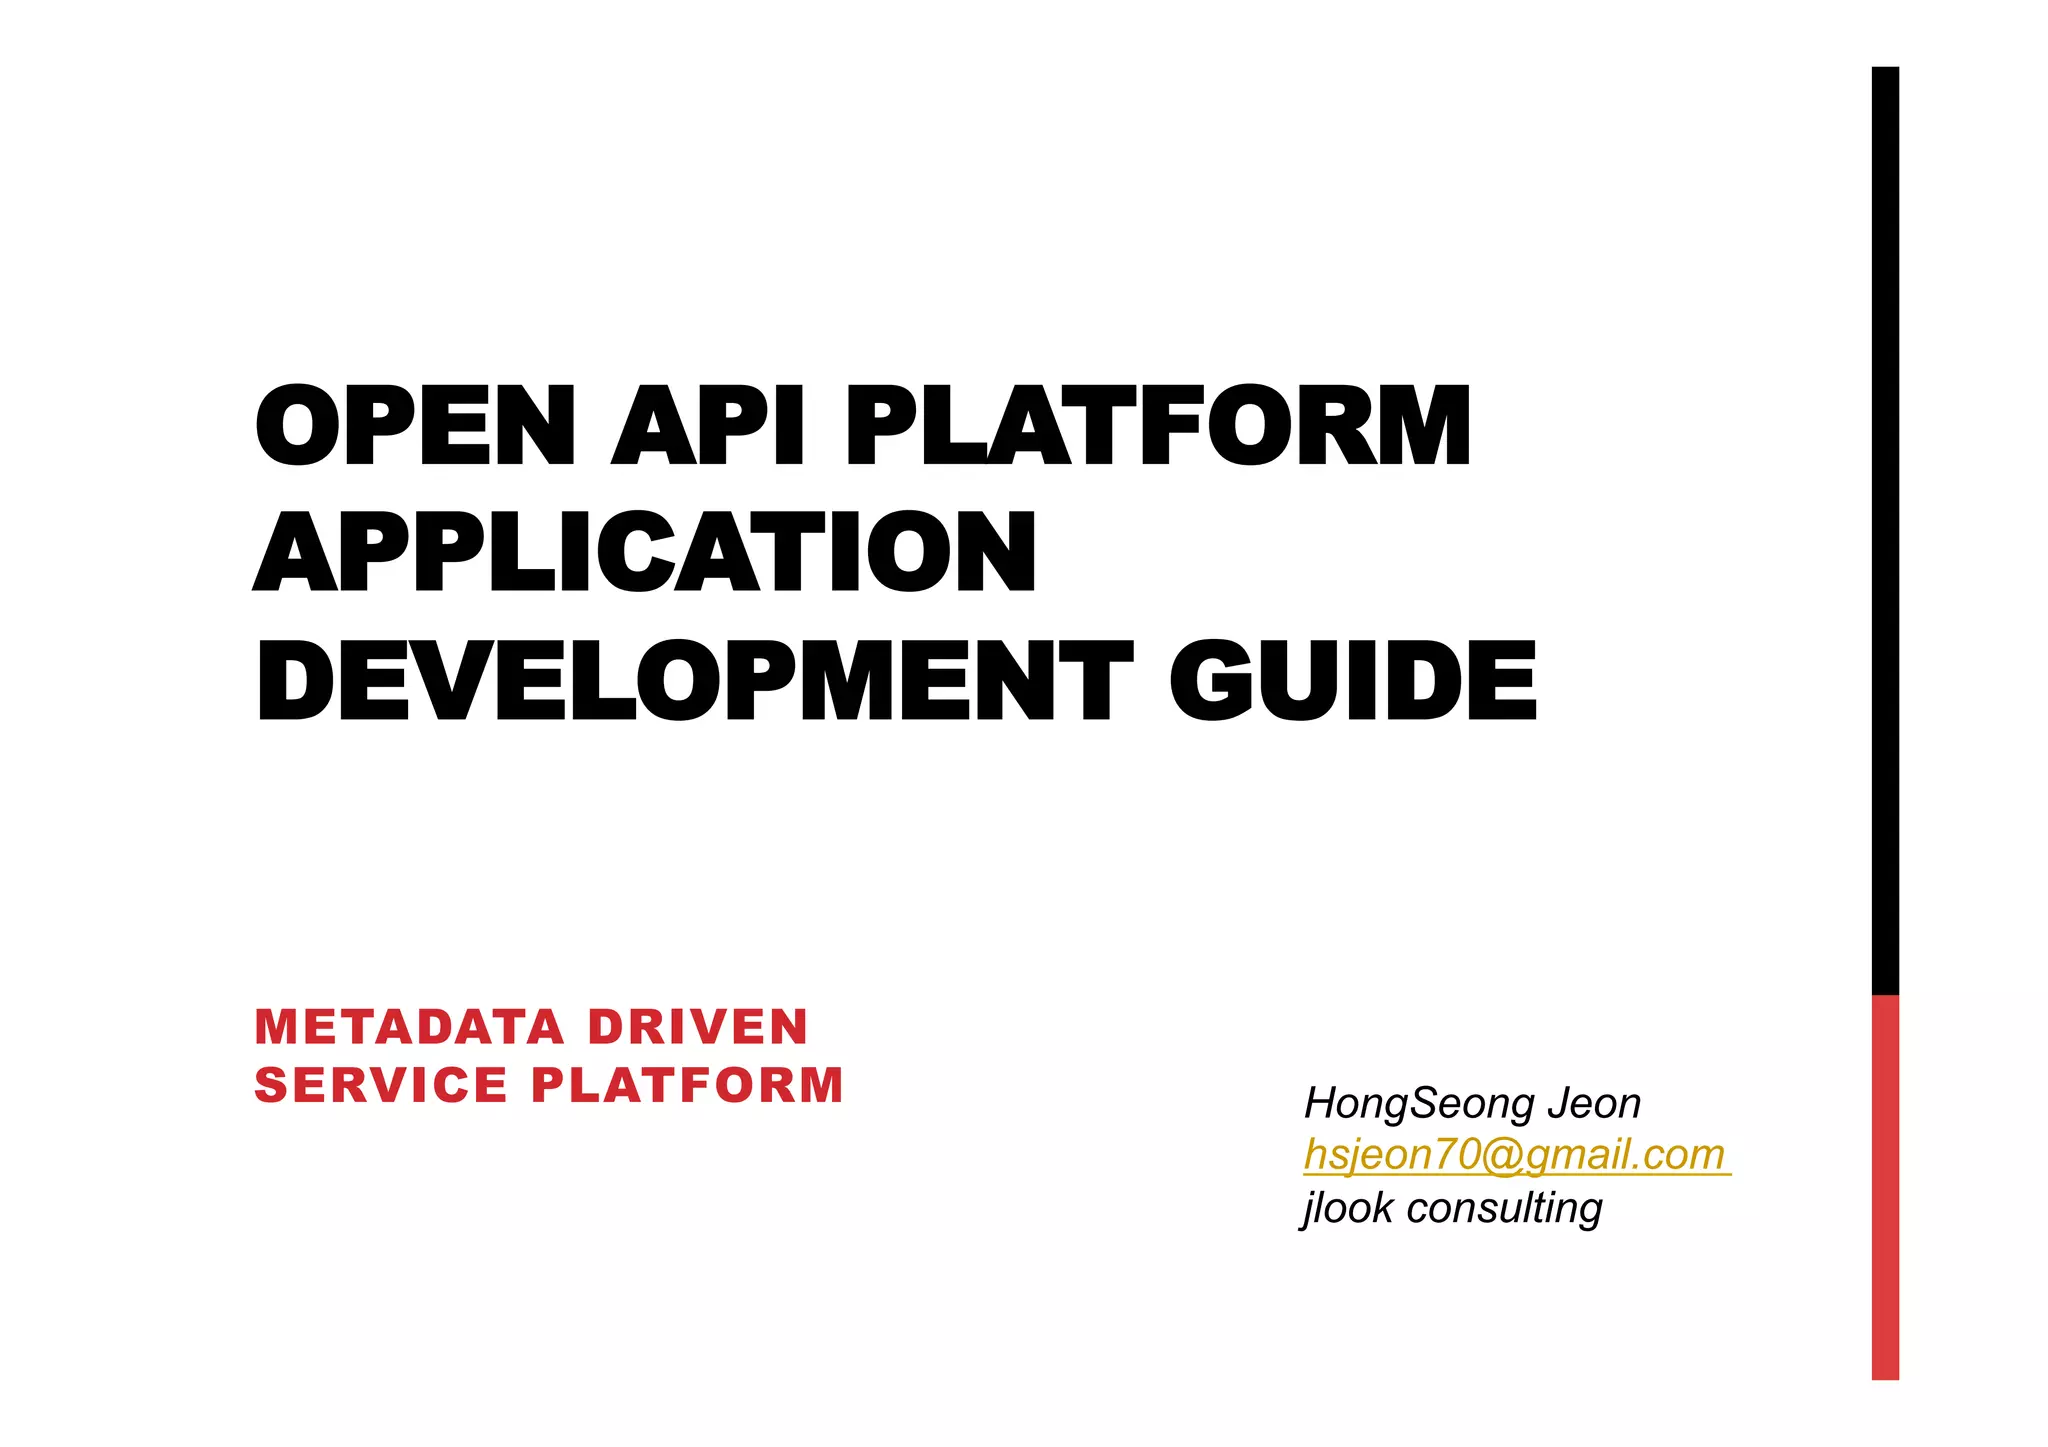2048x1447 pixels.
Task: Select the red METADATA word
Action: click(x=409, y=1028)
